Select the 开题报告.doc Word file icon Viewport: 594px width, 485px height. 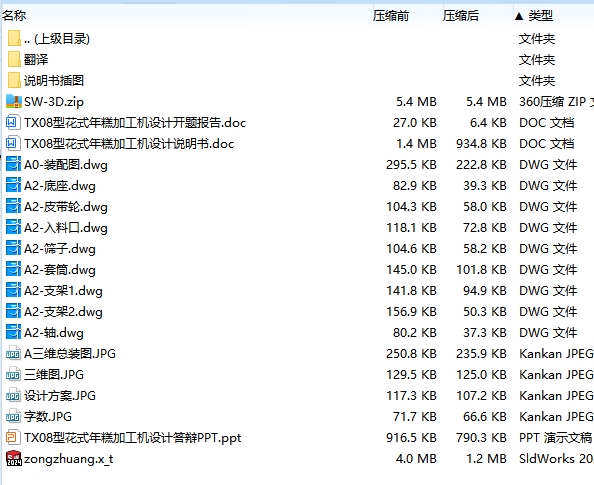point(13,122)
